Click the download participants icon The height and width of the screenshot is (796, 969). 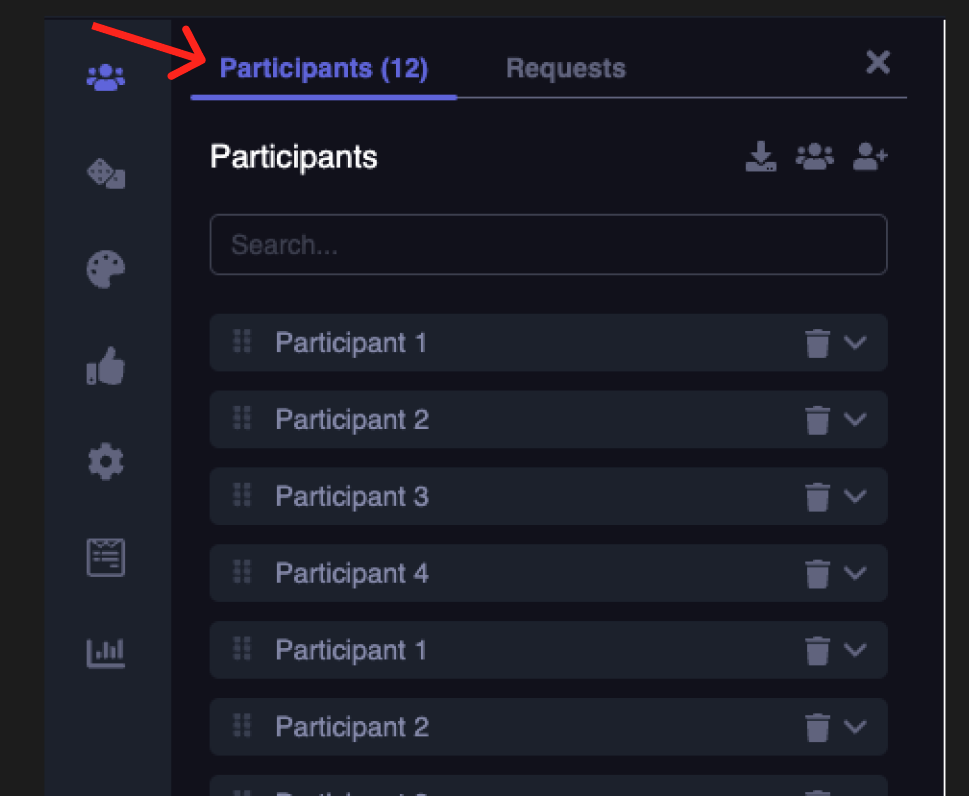[x=761, y=157]
